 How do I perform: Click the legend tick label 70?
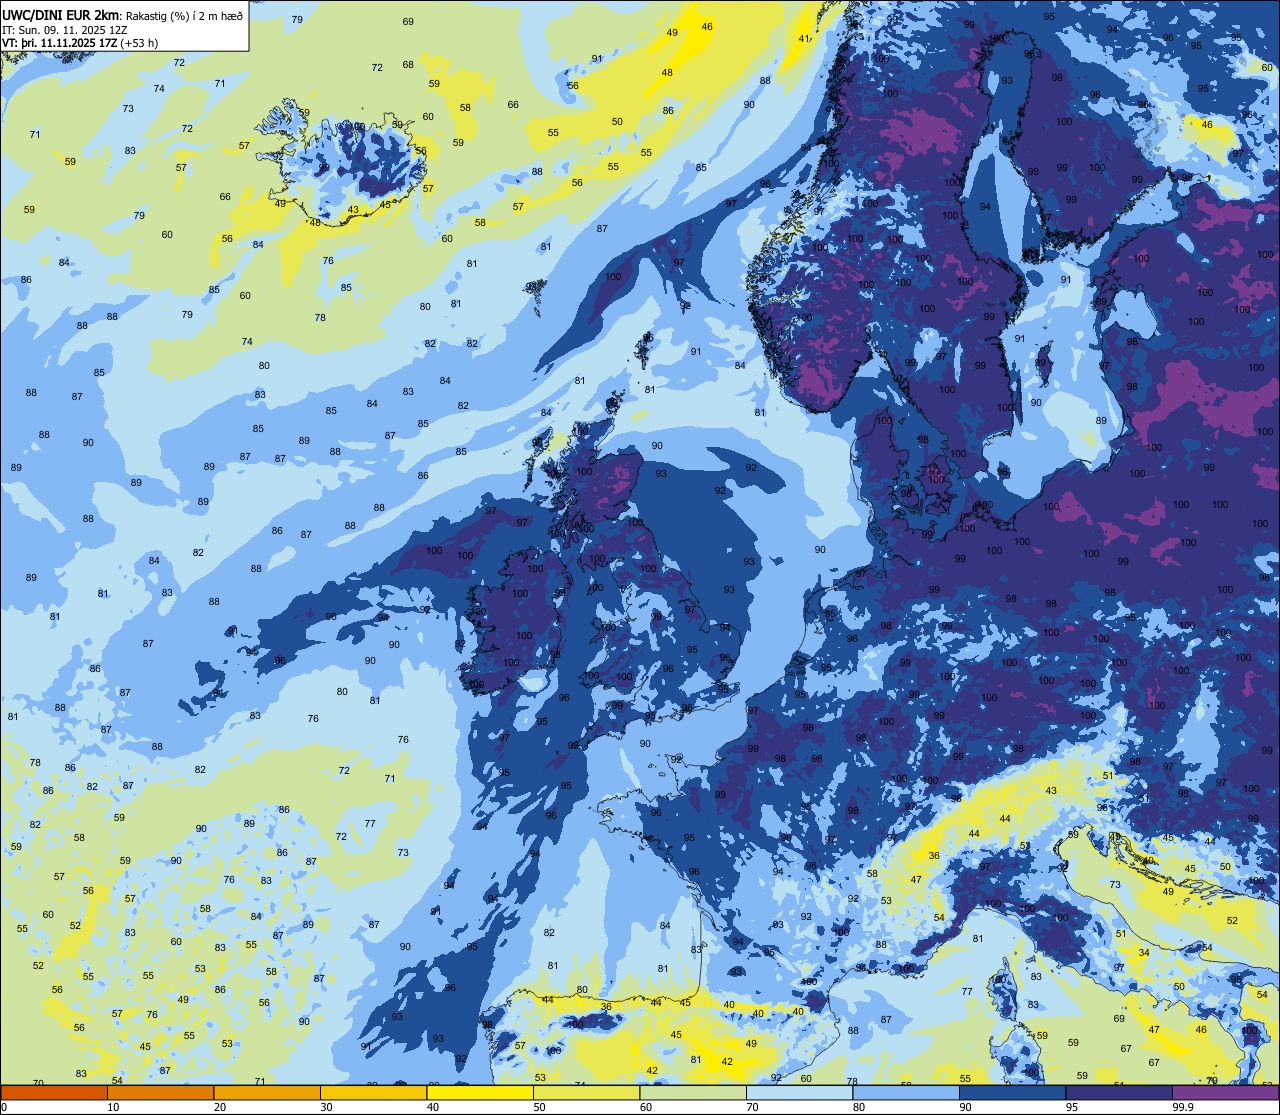tap(753, 1107)
